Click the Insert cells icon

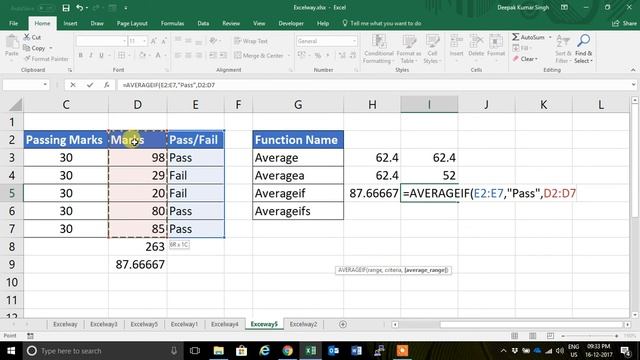point(456,46)
